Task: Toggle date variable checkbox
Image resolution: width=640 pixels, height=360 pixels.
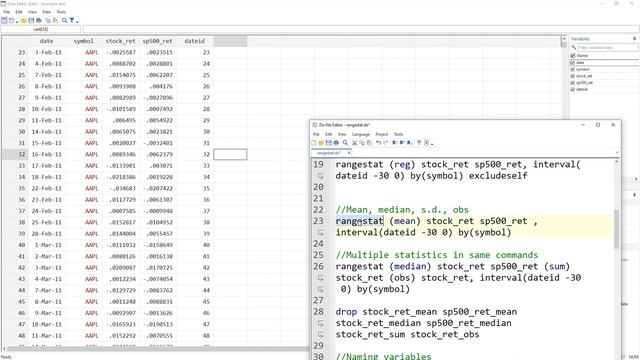Action: pyautogui.click(x=573, y=62)
